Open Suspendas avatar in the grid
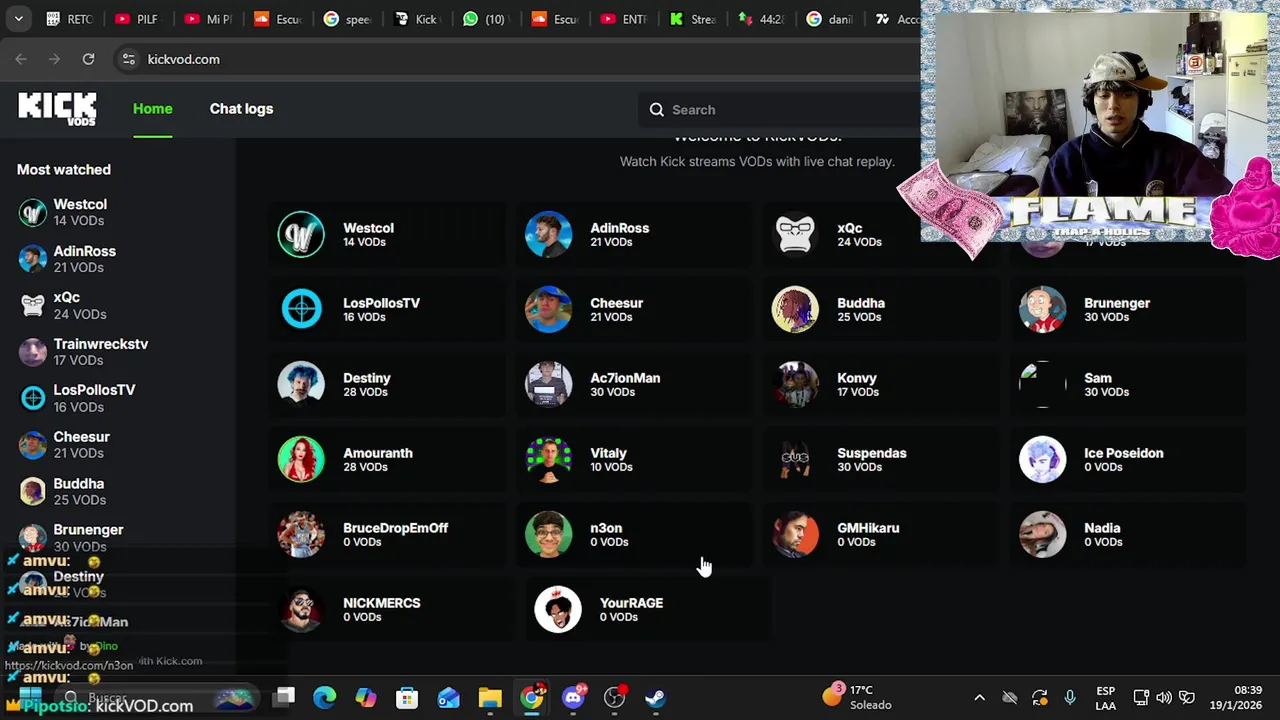Viewport: 1280px width, 720px height. (x=795, y=459)
